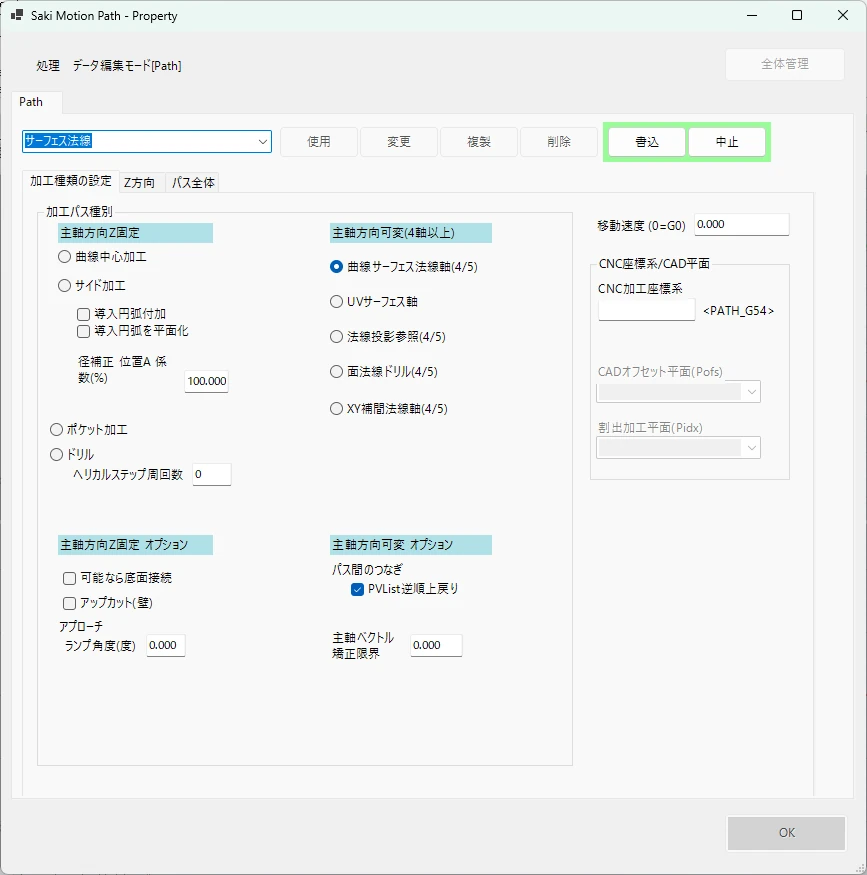Expand 割出加工平面(Pidx) dropdown
This screenshot has width=867, height=875.
(752, 448)
